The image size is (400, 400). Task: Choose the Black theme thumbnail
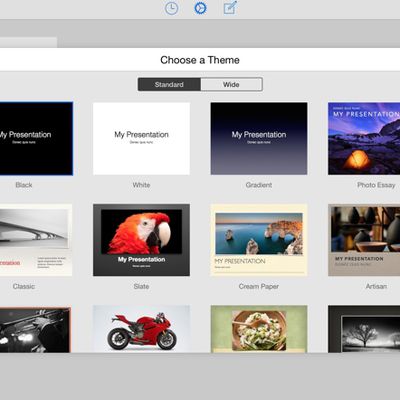(36, 139)
